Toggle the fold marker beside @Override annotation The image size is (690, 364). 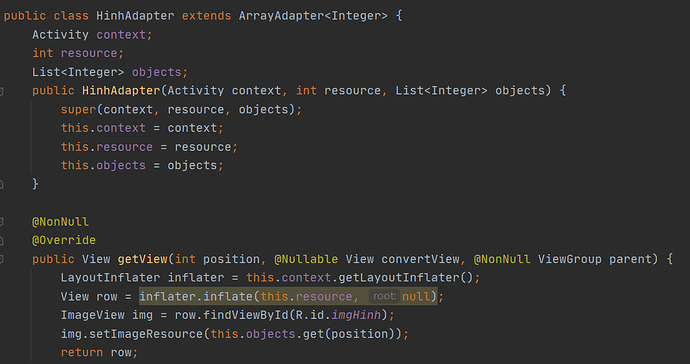tap(1, 240)
